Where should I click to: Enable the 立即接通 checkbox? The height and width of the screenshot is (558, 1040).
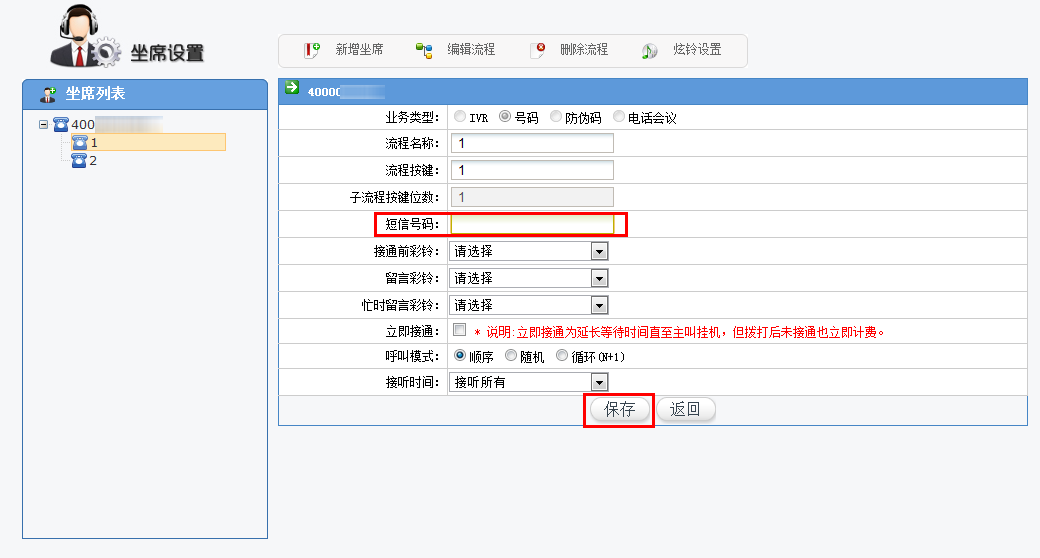[x=460, y=330]
